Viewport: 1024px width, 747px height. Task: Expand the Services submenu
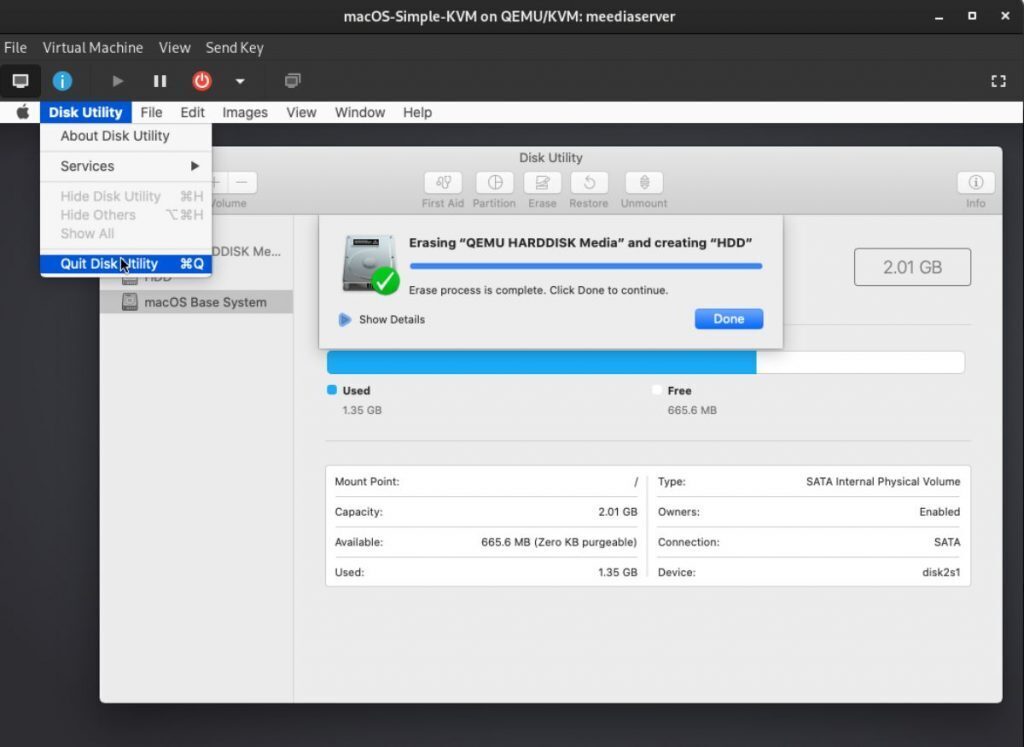tap(88, 166)
